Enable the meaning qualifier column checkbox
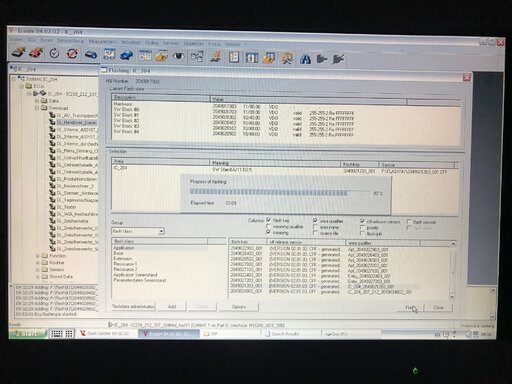The image size is (512, 384). (x=269, y=226)
